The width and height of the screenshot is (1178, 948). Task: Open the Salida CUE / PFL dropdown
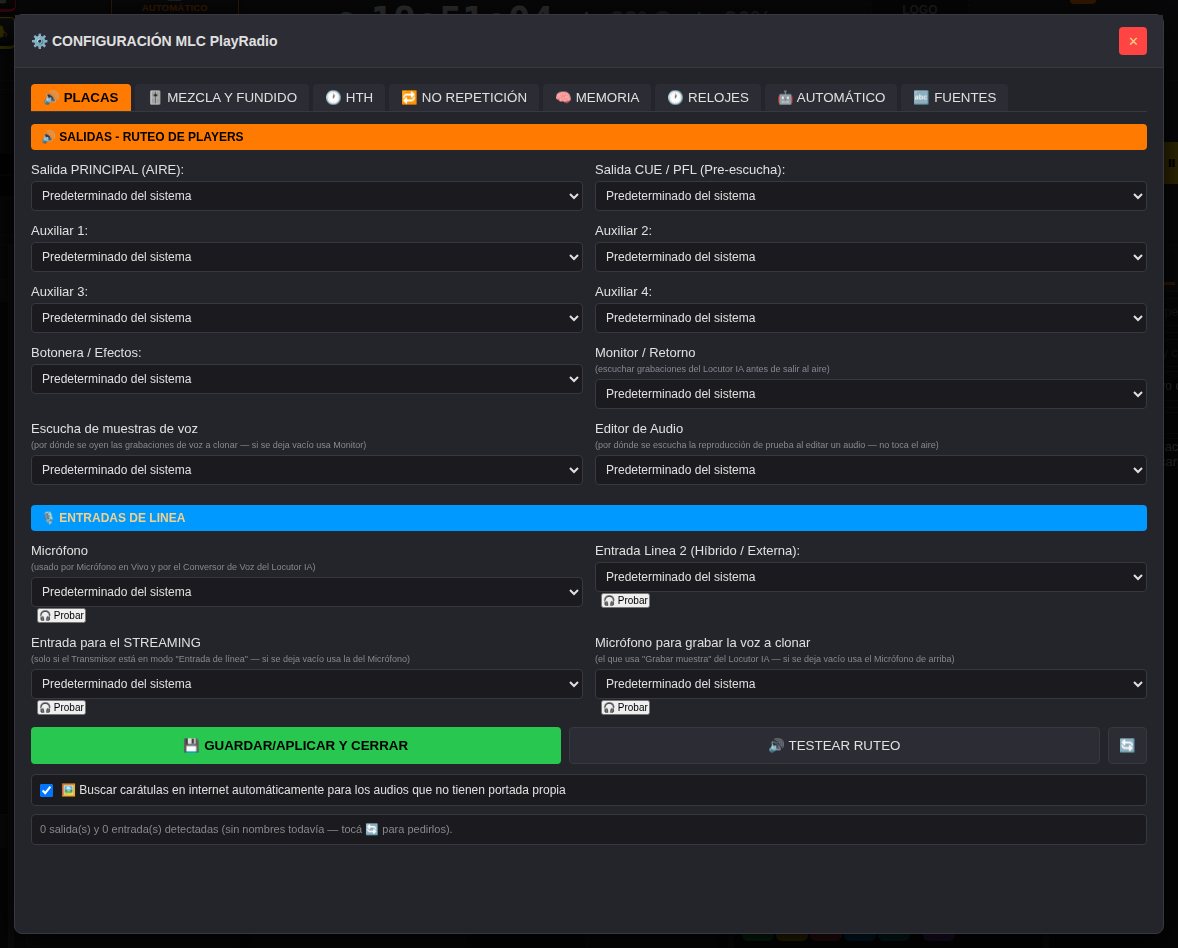pyautogui.click(x=871, y=196)
